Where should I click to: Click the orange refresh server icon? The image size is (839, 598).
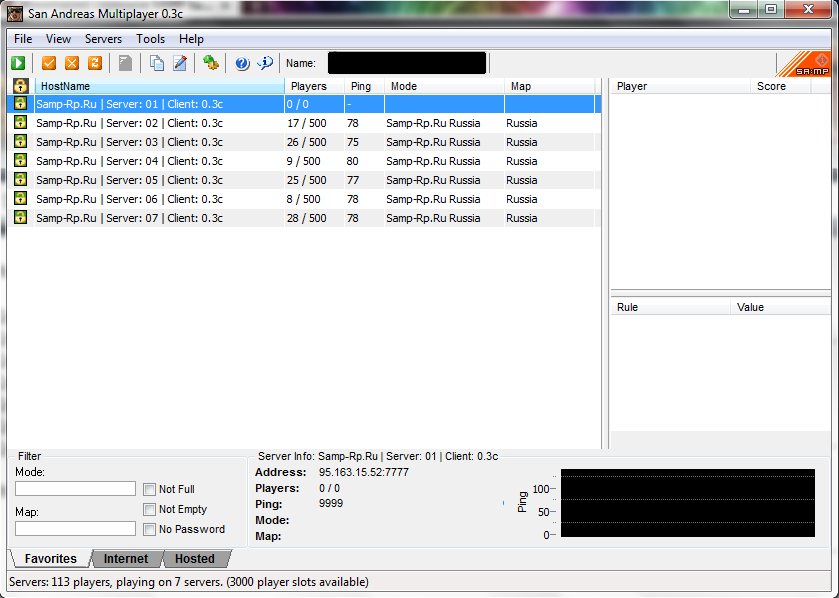95,63
